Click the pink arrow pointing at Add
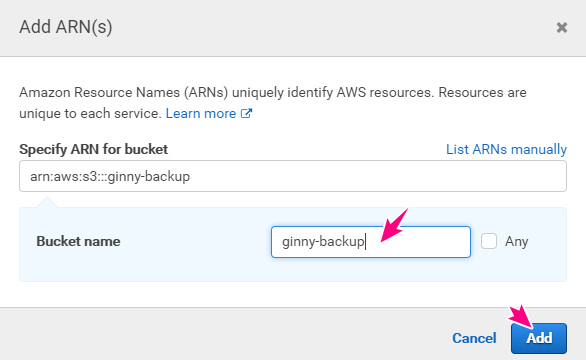The height and width of the screenshot is (360, 586). point(521,317)
